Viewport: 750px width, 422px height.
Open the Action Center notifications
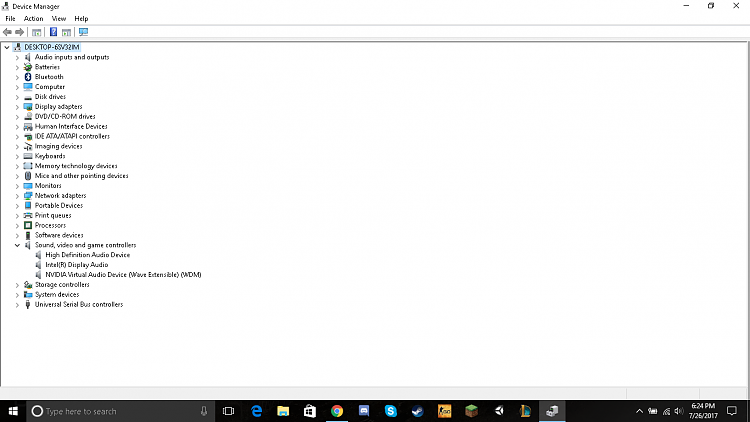732,411
